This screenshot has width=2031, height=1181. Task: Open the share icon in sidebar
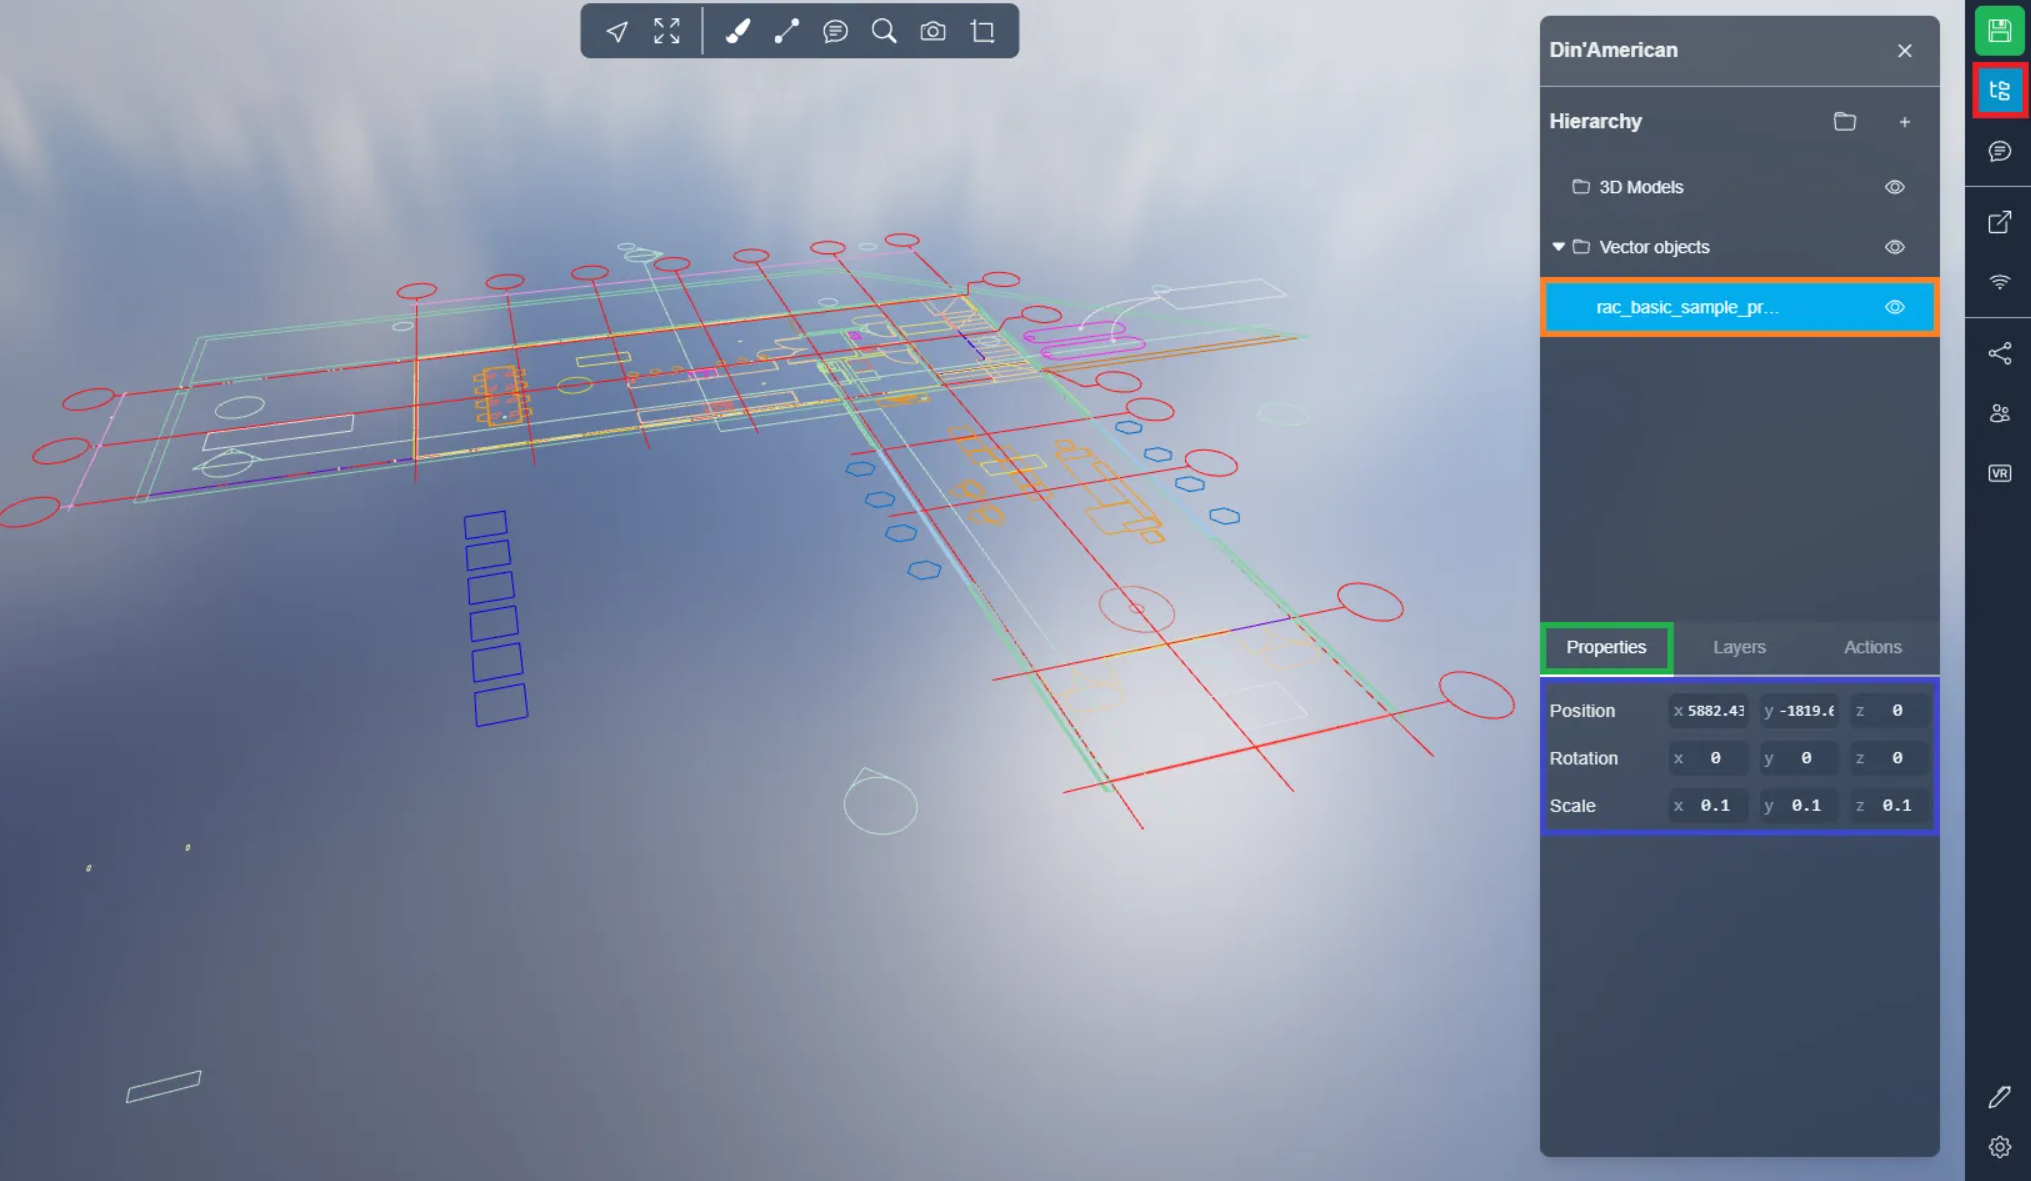pos(1999,353)
